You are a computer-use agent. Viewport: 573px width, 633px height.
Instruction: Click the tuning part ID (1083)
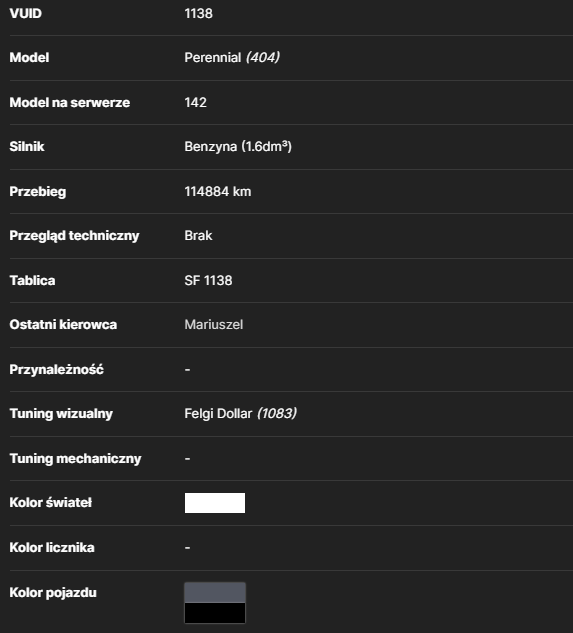[x=277, y=413]
